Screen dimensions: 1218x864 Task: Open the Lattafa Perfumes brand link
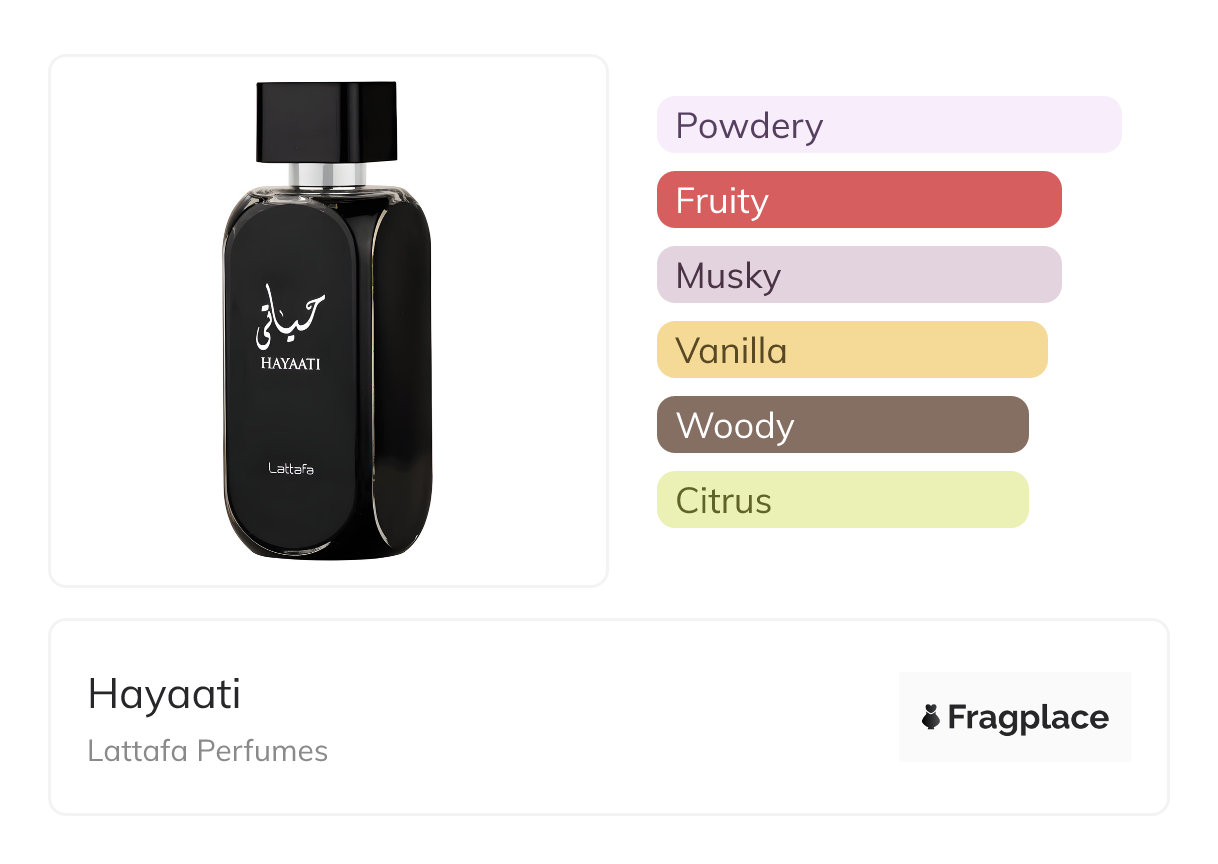(x=207, y=751)
